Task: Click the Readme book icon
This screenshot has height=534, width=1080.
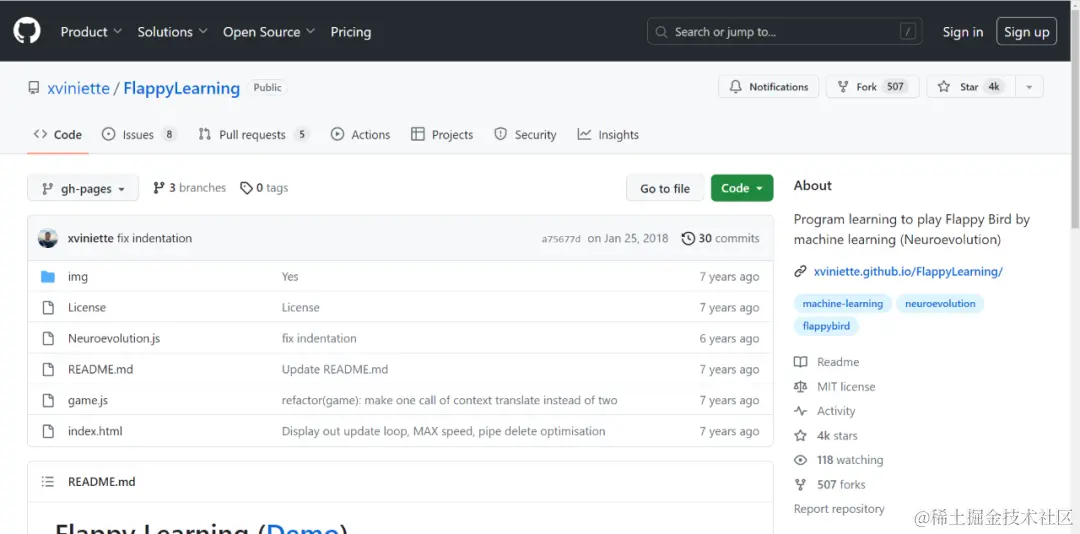Action: tap(800, 362)
